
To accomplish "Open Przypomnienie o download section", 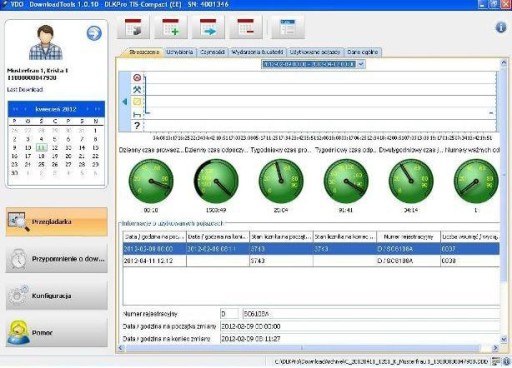I will click(x=57, y=259).
